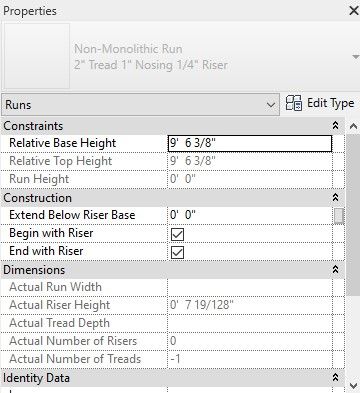Click the Actual Riser Height value
360x393 pixels.
click(x=250, y=305)
